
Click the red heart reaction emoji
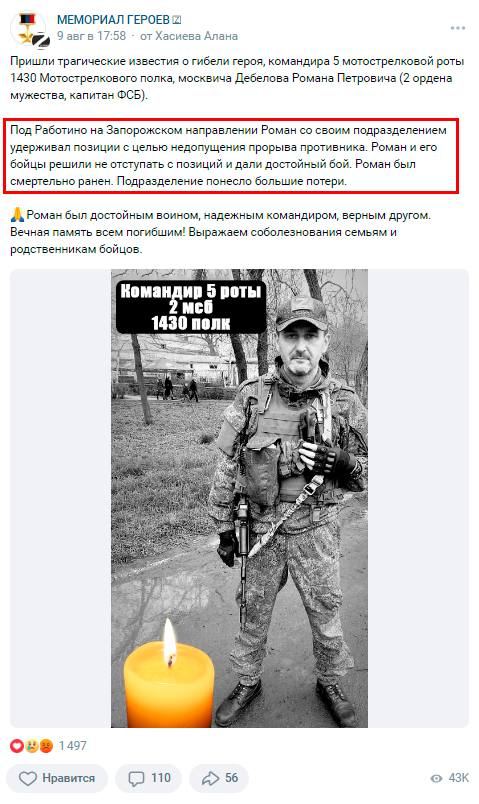[17, 746]
